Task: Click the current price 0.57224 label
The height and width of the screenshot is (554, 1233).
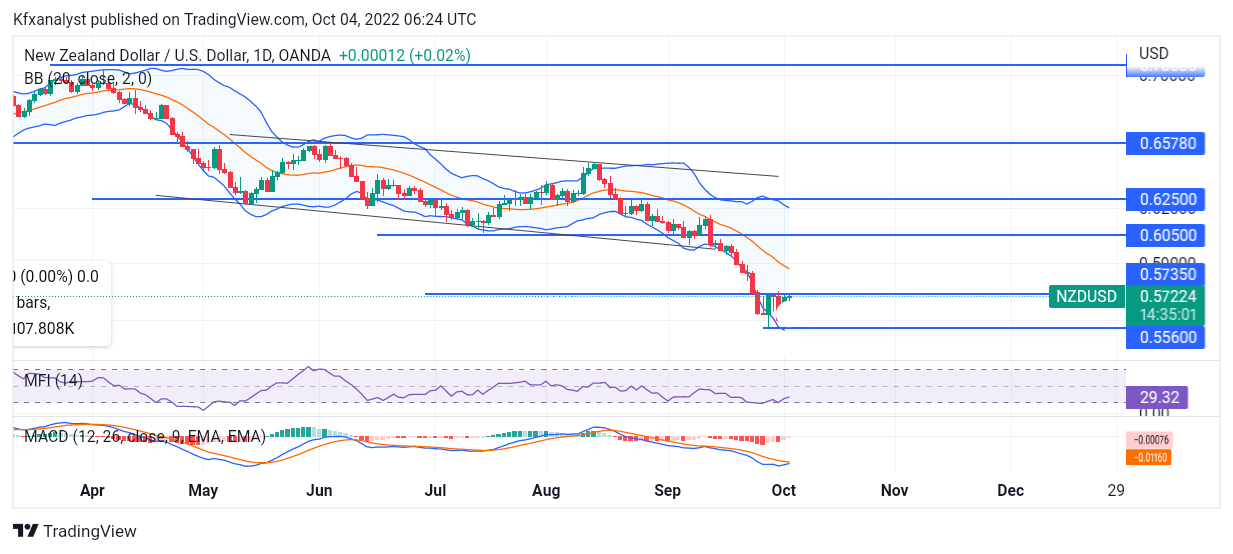Action: [x=1166, y=296]
